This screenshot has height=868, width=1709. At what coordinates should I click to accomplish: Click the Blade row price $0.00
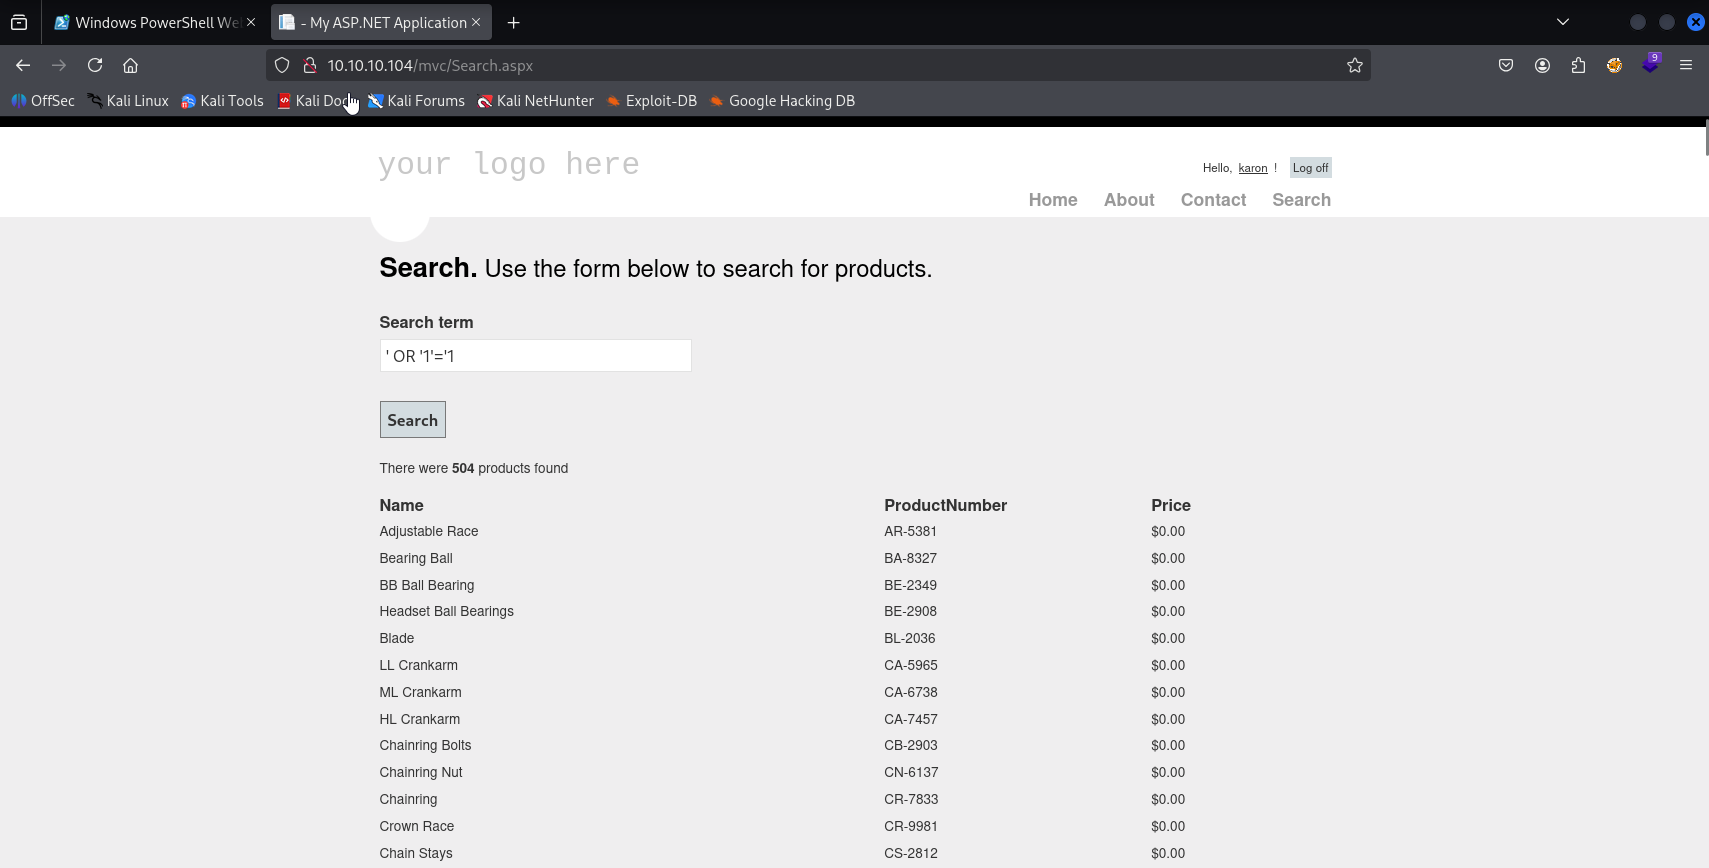[1167, 638]
